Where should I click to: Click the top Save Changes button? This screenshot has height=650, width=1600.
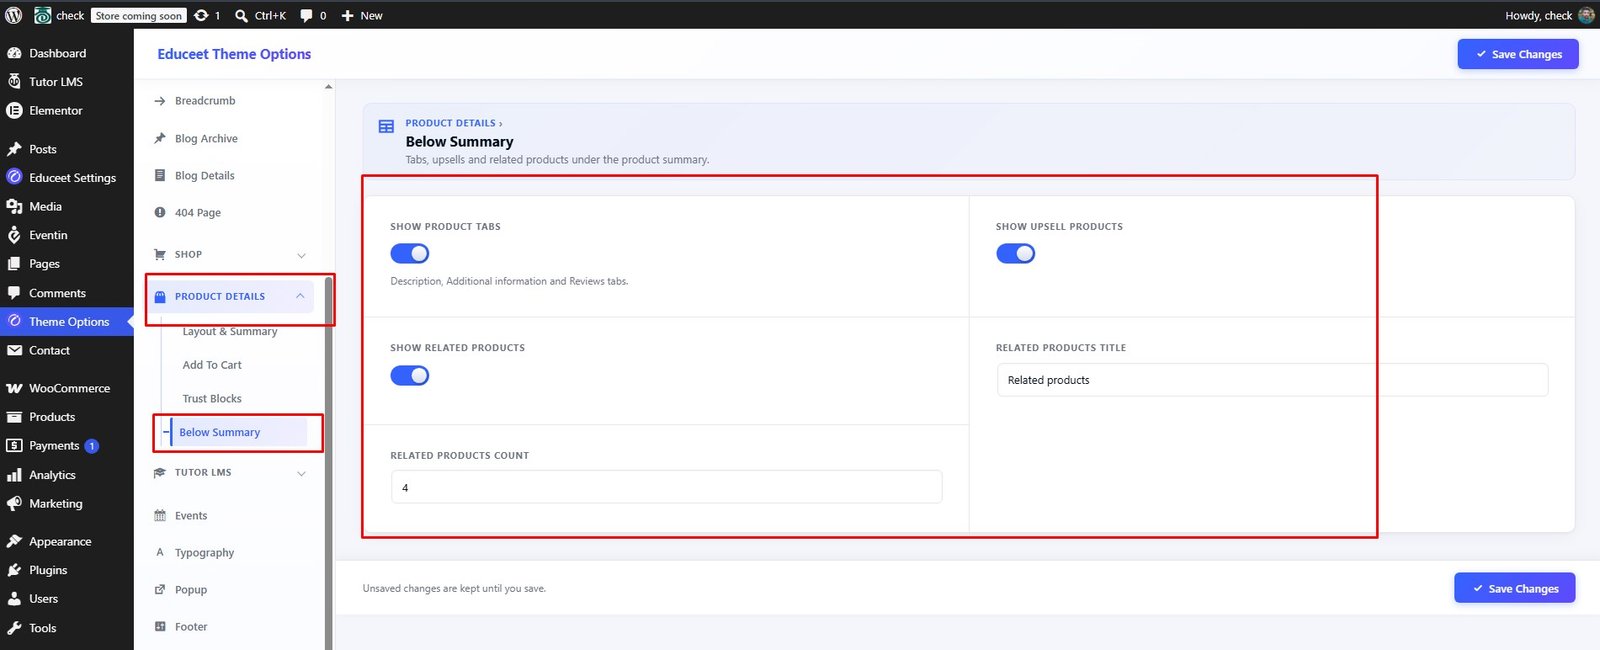click(x=1518, y=54)
